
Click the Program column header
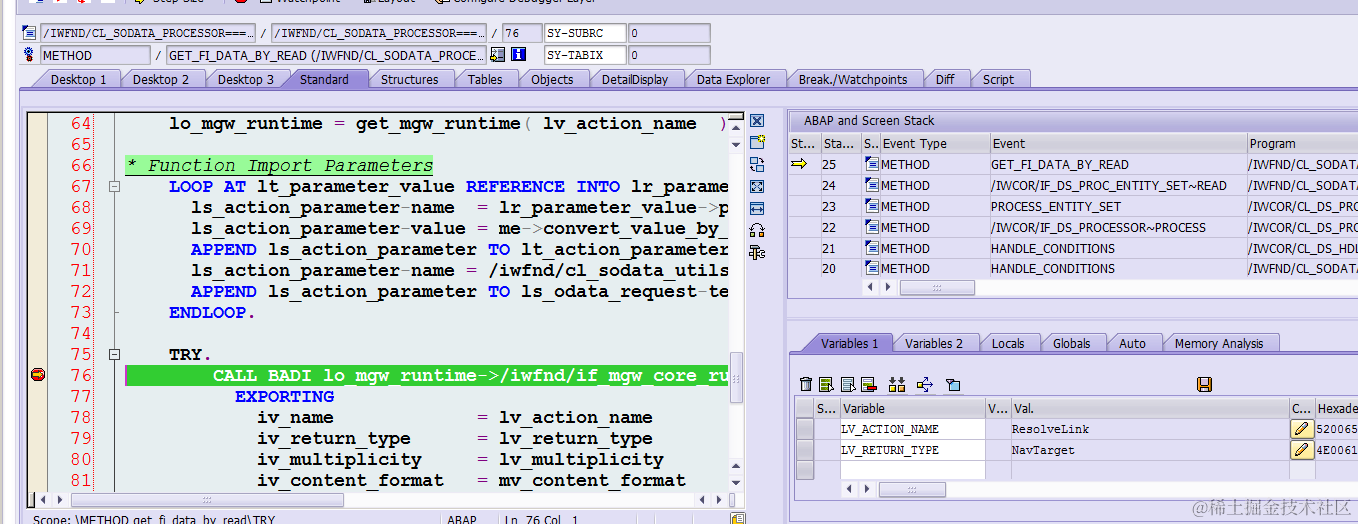tap(1302, 143)
